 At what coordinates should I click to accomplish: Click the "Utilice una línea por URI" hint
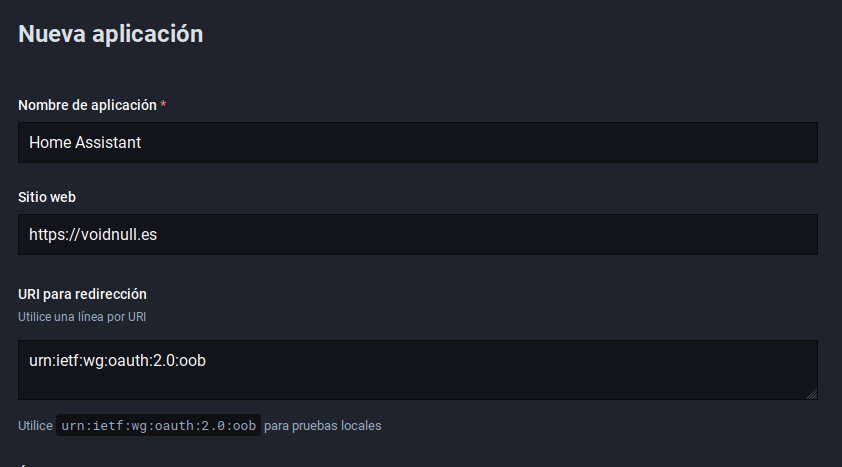pos(82,316)
